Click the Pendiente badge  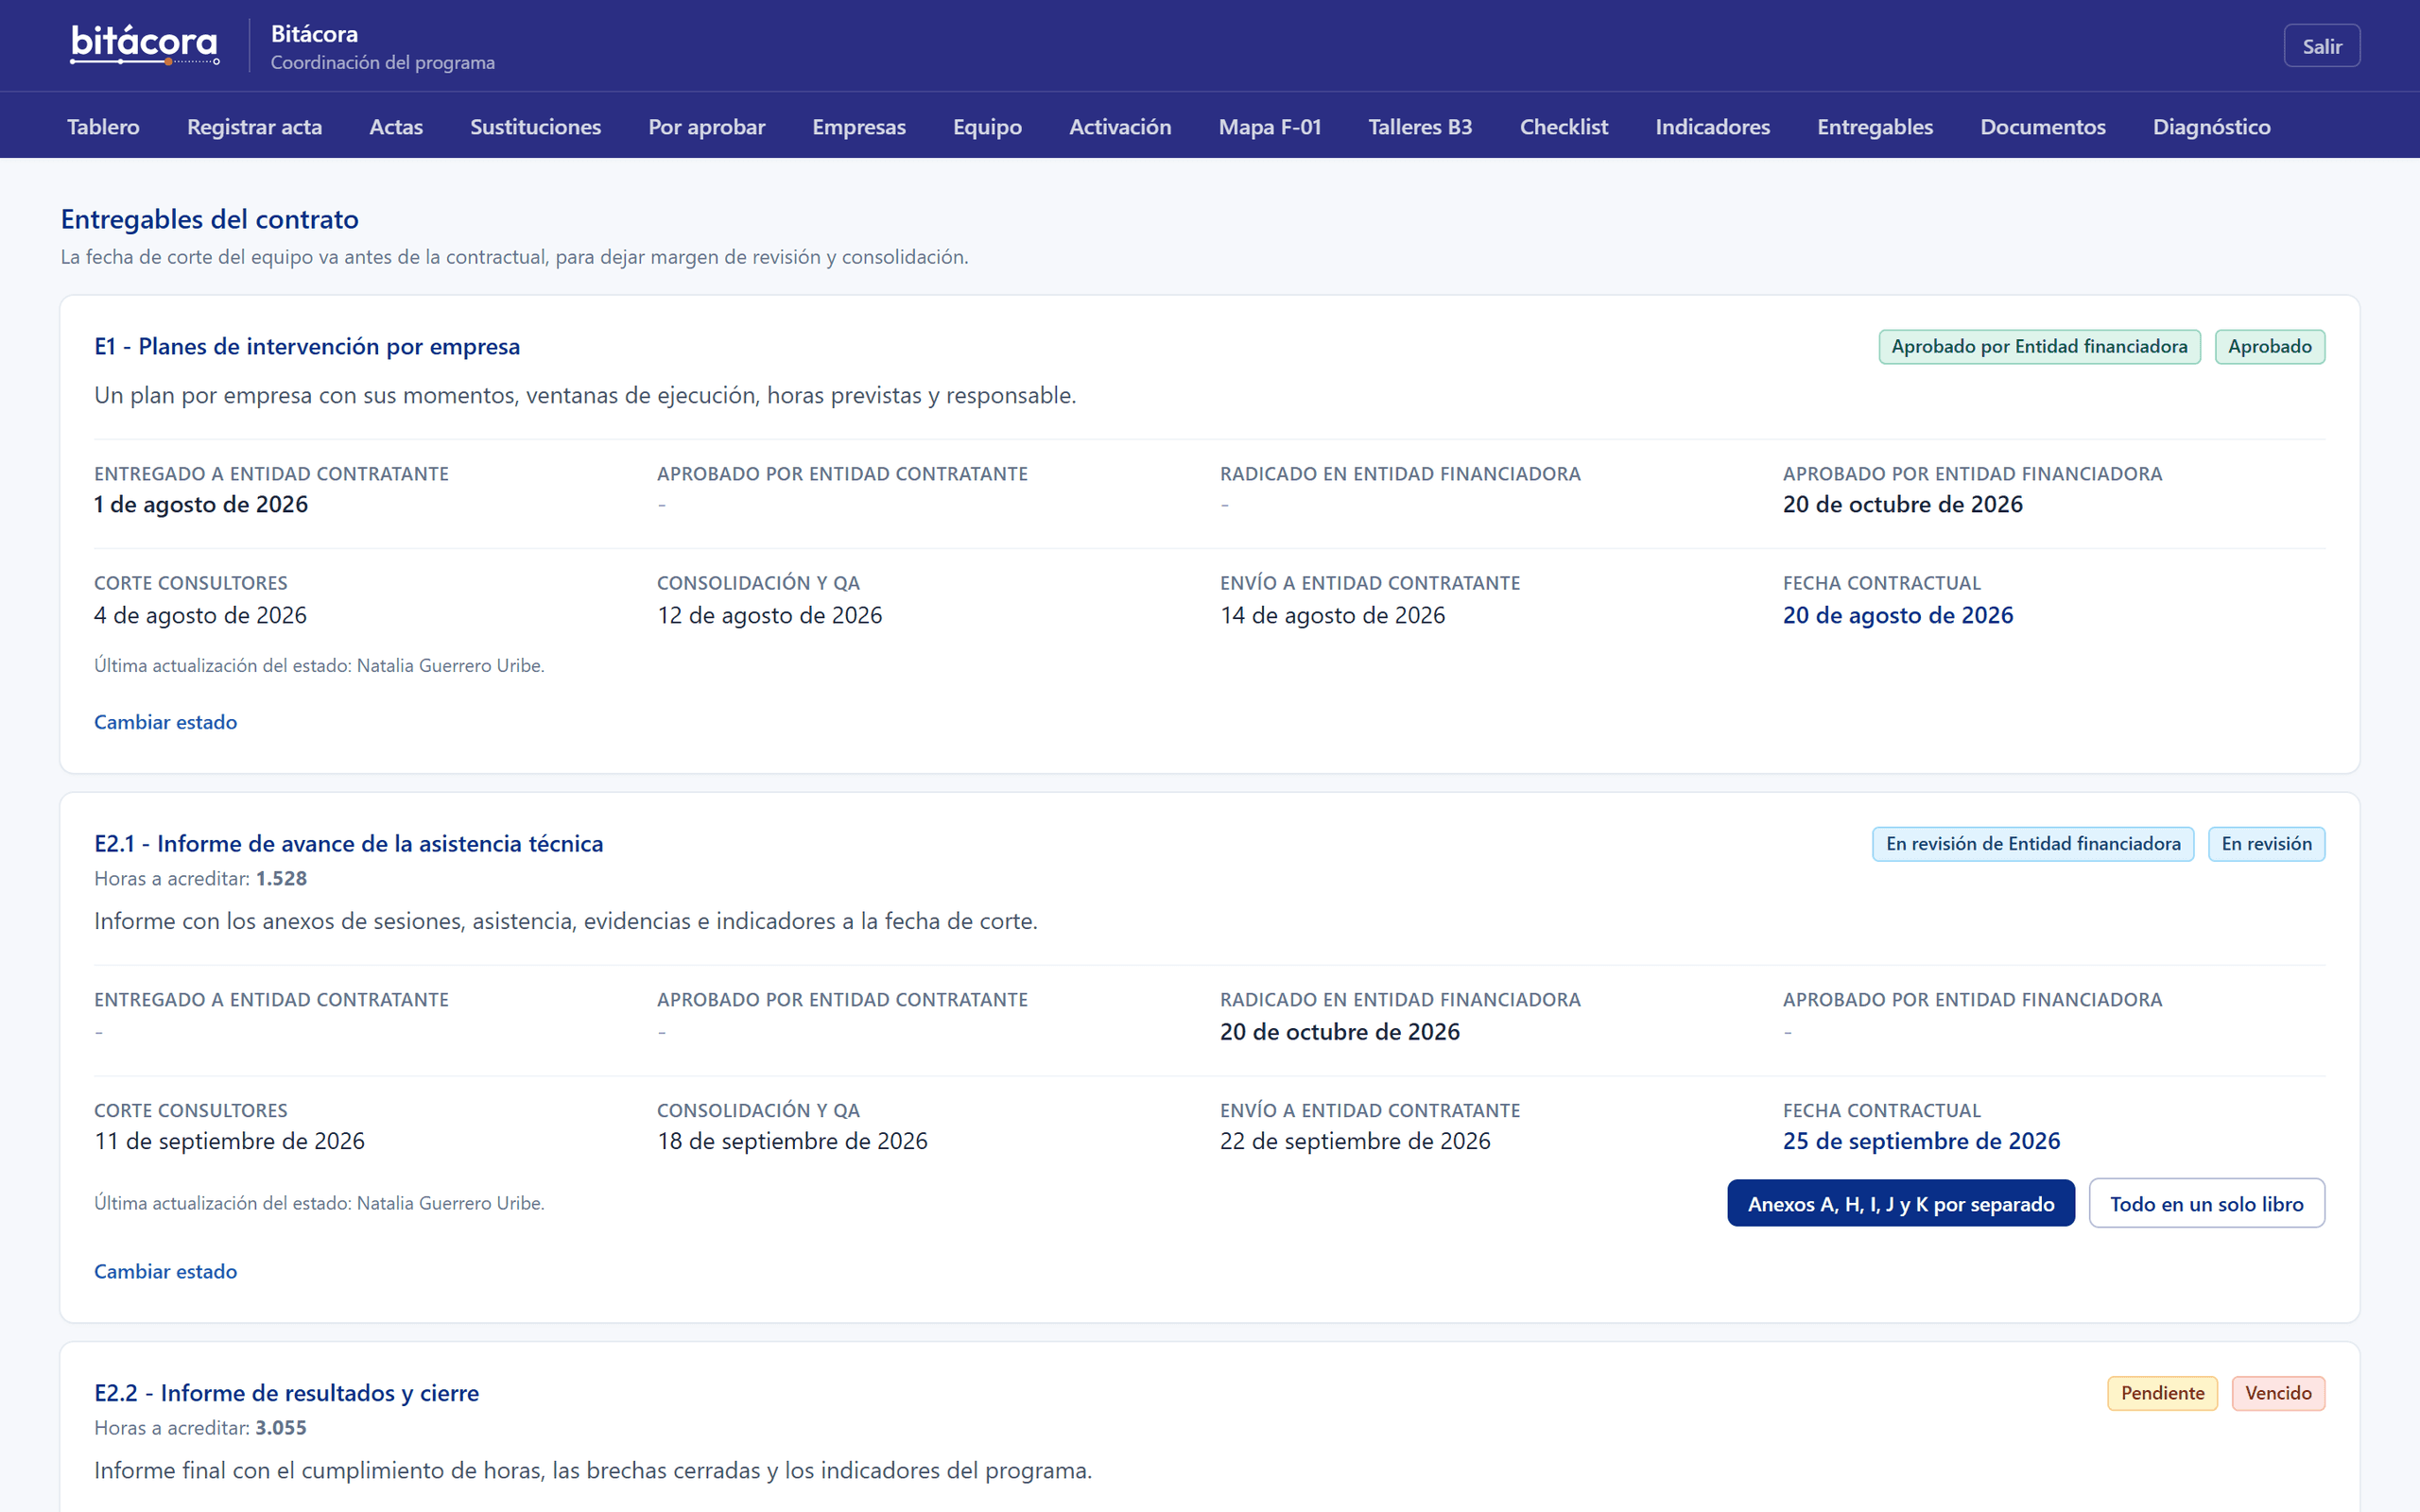[x=2162, y=1393]
